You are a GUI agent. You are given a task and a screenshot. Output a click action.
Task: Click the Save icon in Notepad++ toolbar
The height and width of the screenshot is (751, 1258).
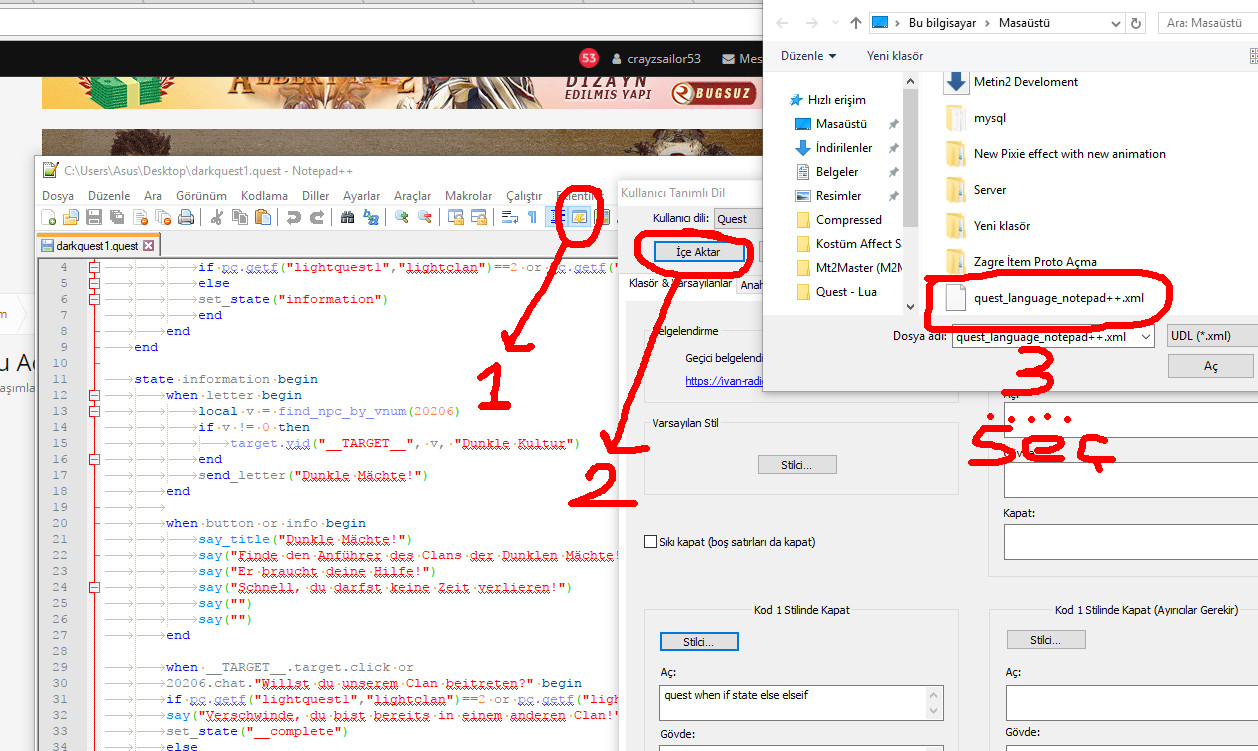[94, 217]
